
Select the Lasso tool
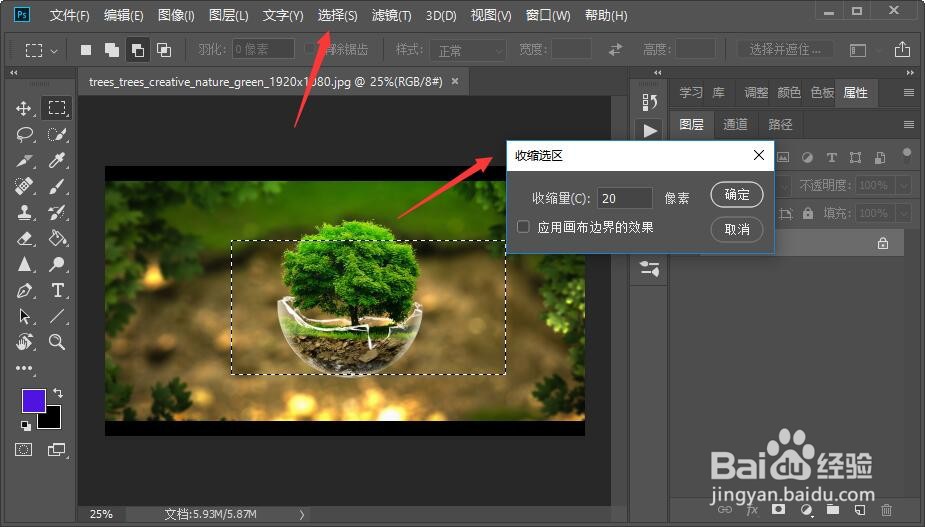pos(24,135)
